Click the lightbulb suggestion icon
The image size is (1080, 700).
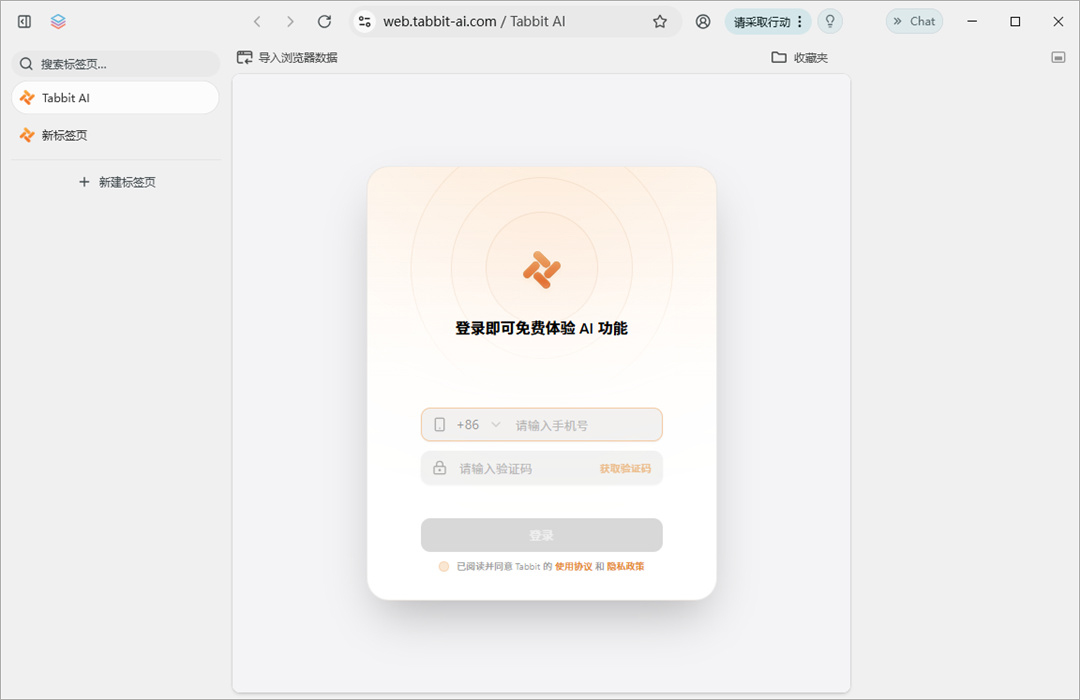830,21
